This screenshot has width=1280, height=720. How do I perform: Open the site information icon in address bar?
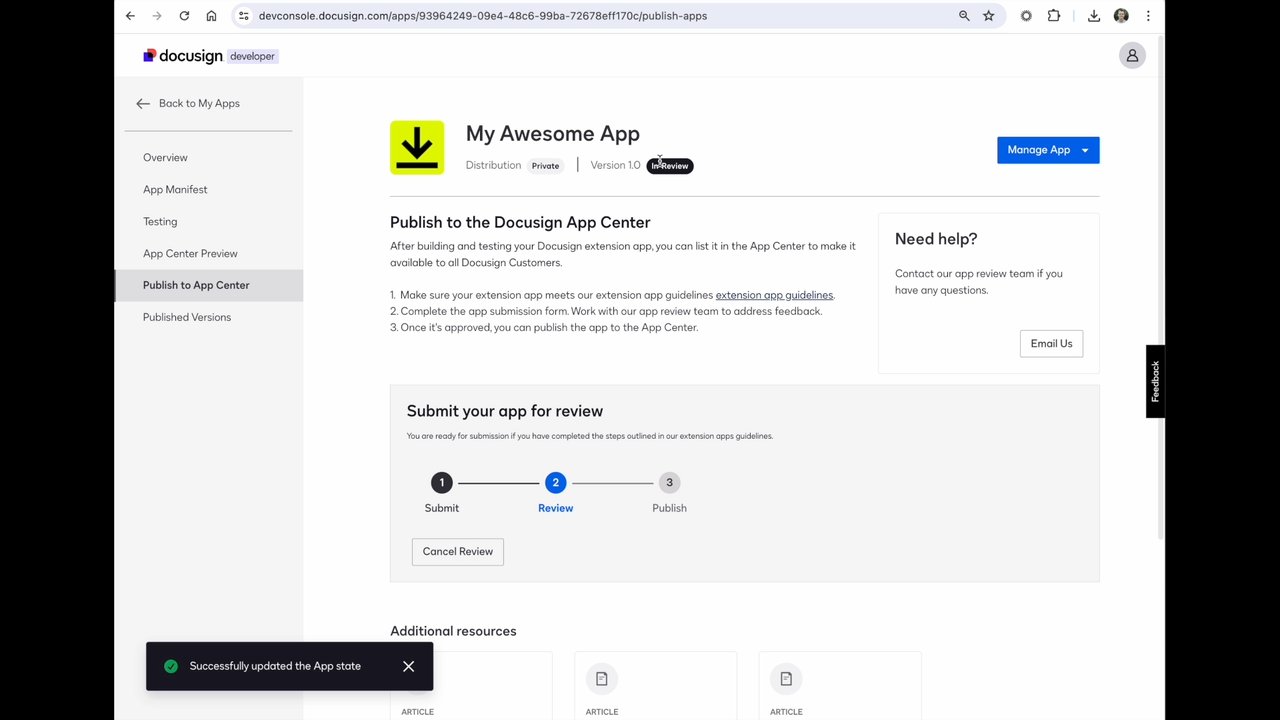coord(243,16)
